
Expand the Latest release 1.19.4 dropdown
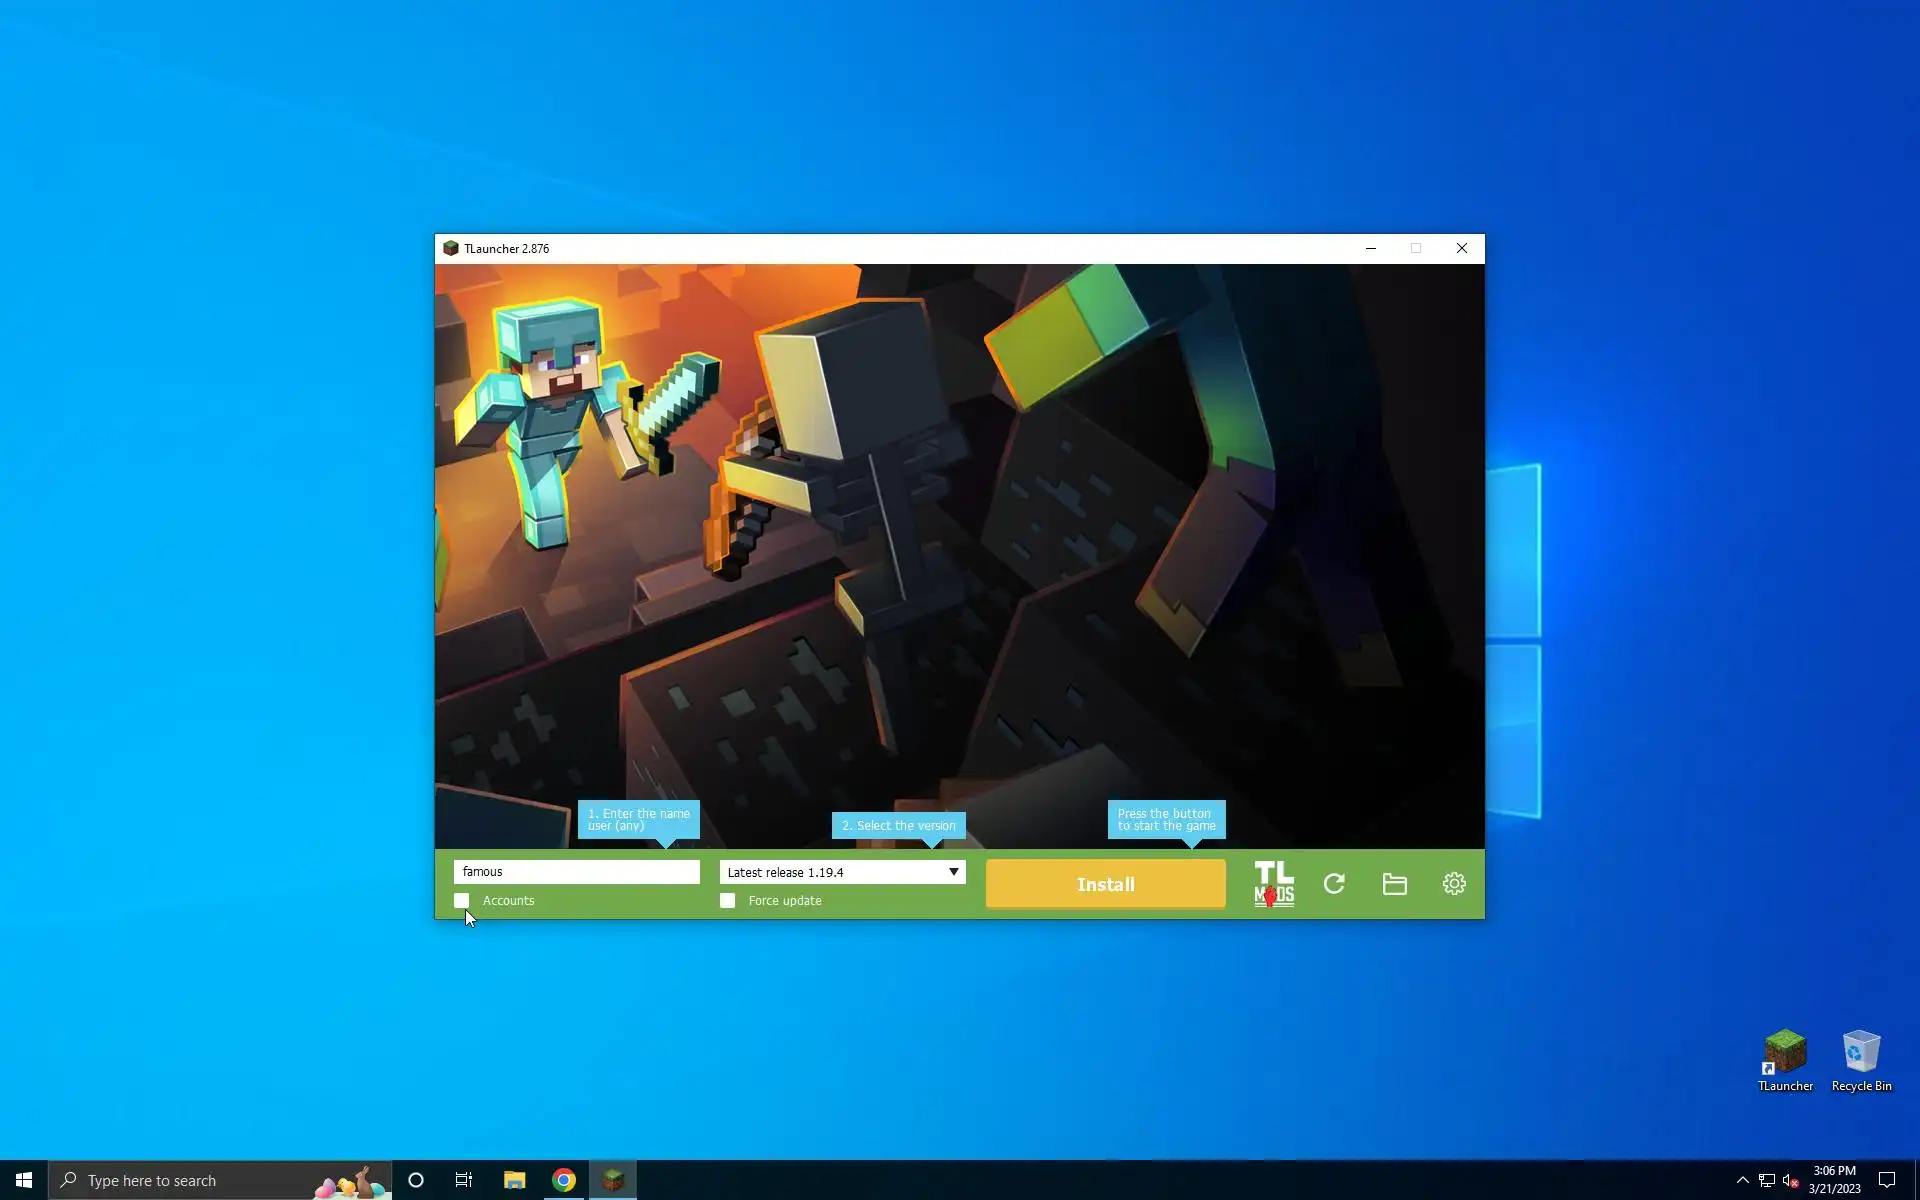click(842, 872)
